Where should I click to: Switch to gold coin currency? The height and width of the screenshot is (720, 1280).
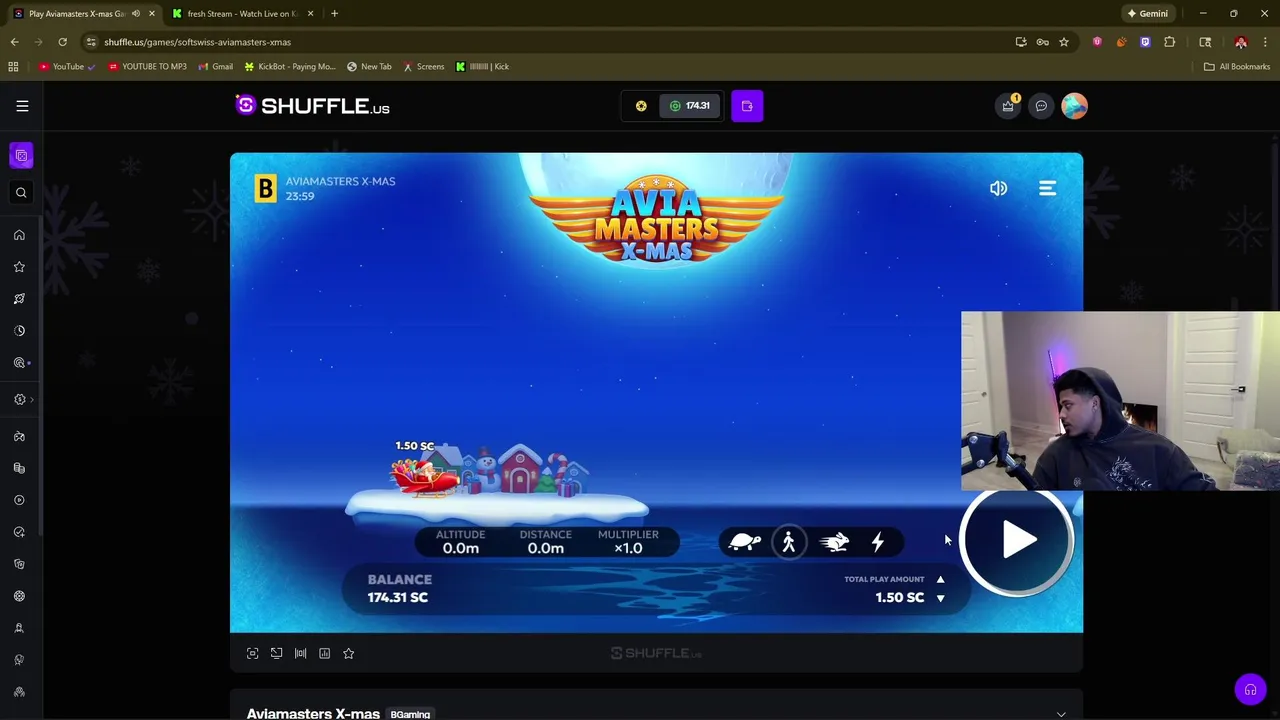[x=641, y=106]
